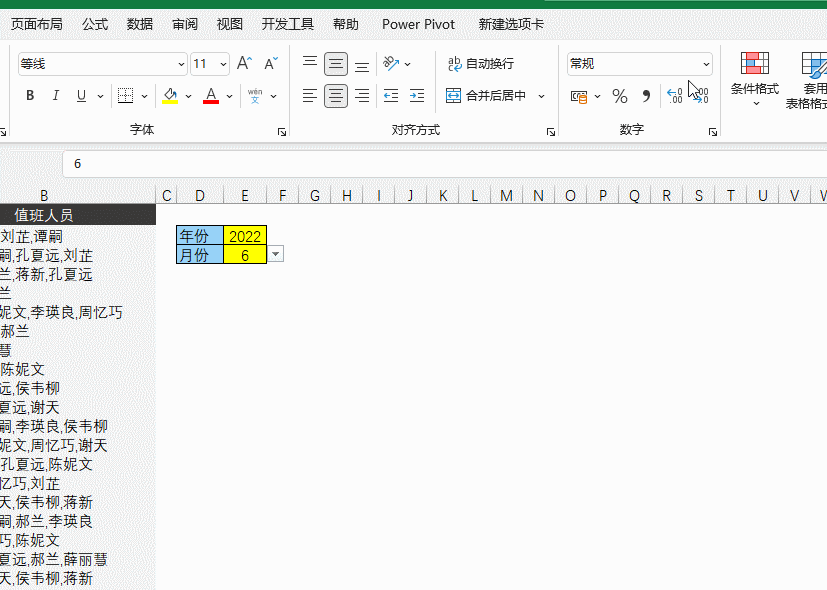Toggle italic formatting
The height and width of the screenshot is (590, 827).
pos(55,95)
